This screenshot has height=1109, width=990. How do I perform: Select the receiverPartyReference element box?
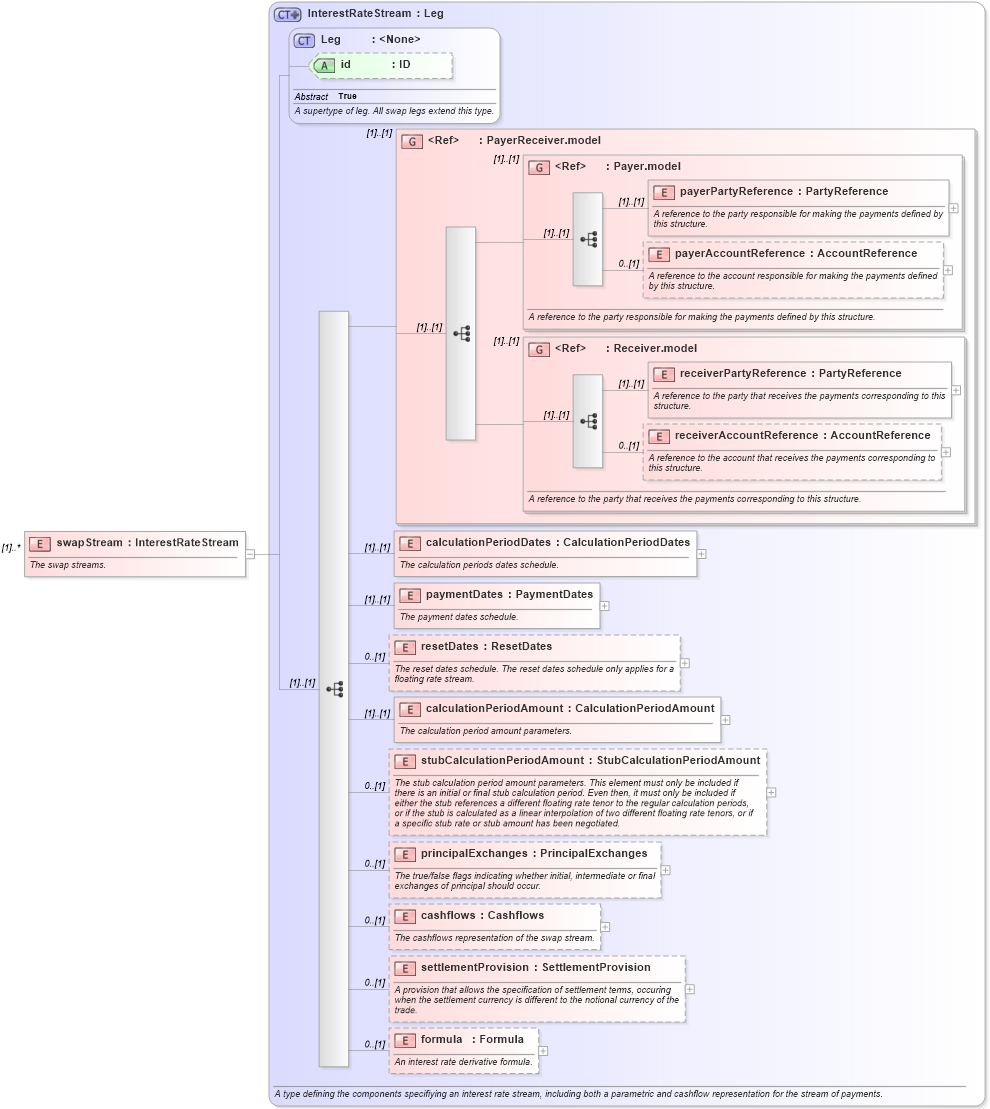coord(795,373)
